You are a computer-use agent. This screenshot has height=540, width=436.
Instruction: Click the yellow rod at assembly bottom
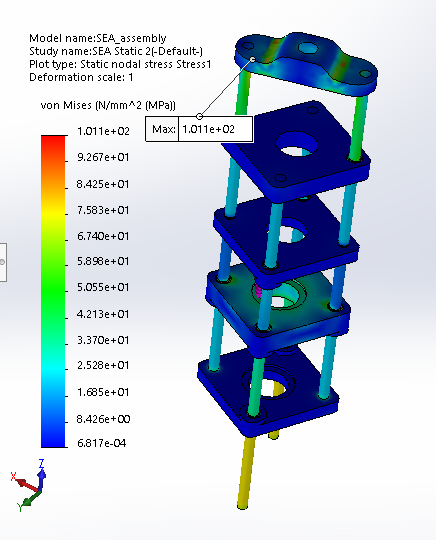[x=246, y=472]
